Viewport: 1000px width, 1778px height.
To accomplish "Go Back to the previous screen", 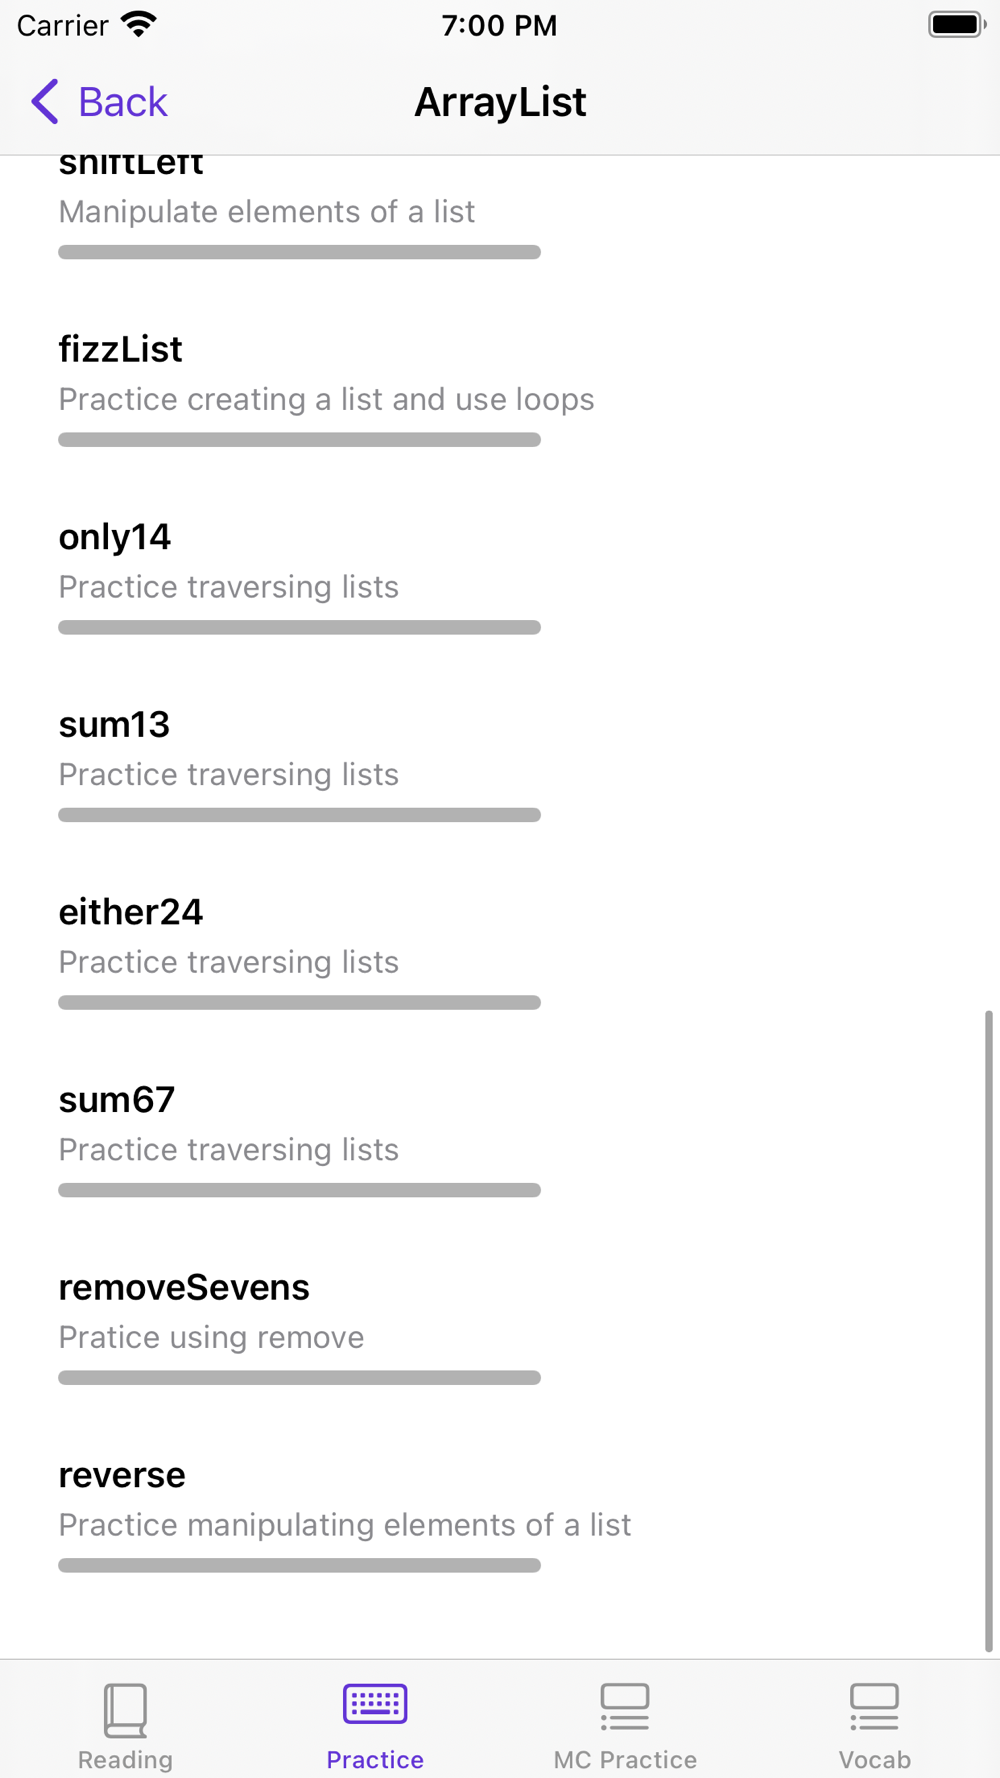I will point(99,101).
